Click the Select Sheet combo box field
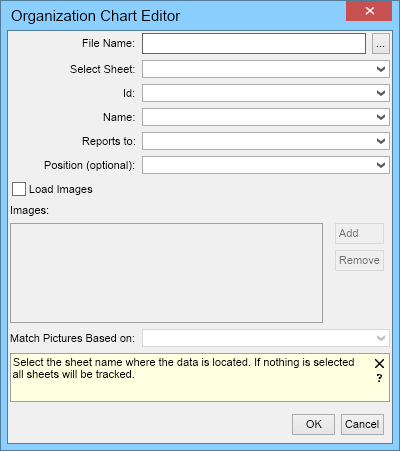400x451 pixels. click(266, 69)
